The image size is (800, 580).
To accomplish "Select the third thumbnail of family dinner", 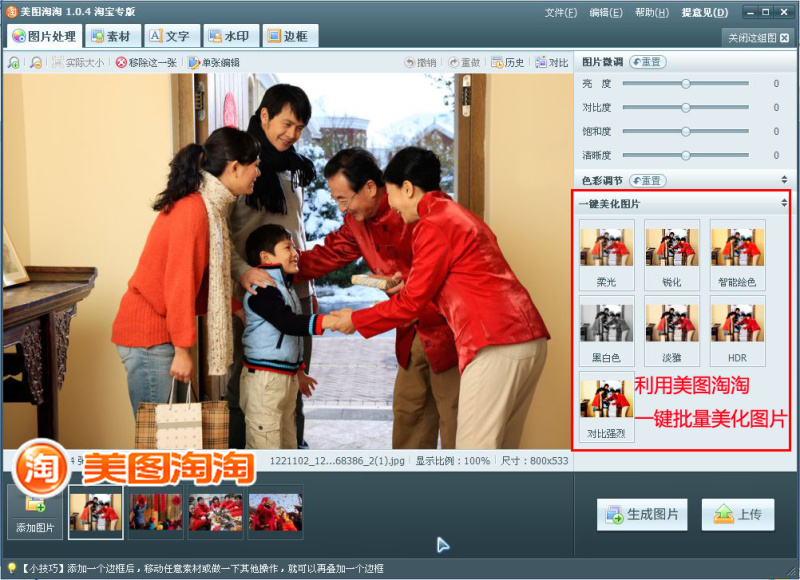I will pyautogui.click(x=215, y=512).
